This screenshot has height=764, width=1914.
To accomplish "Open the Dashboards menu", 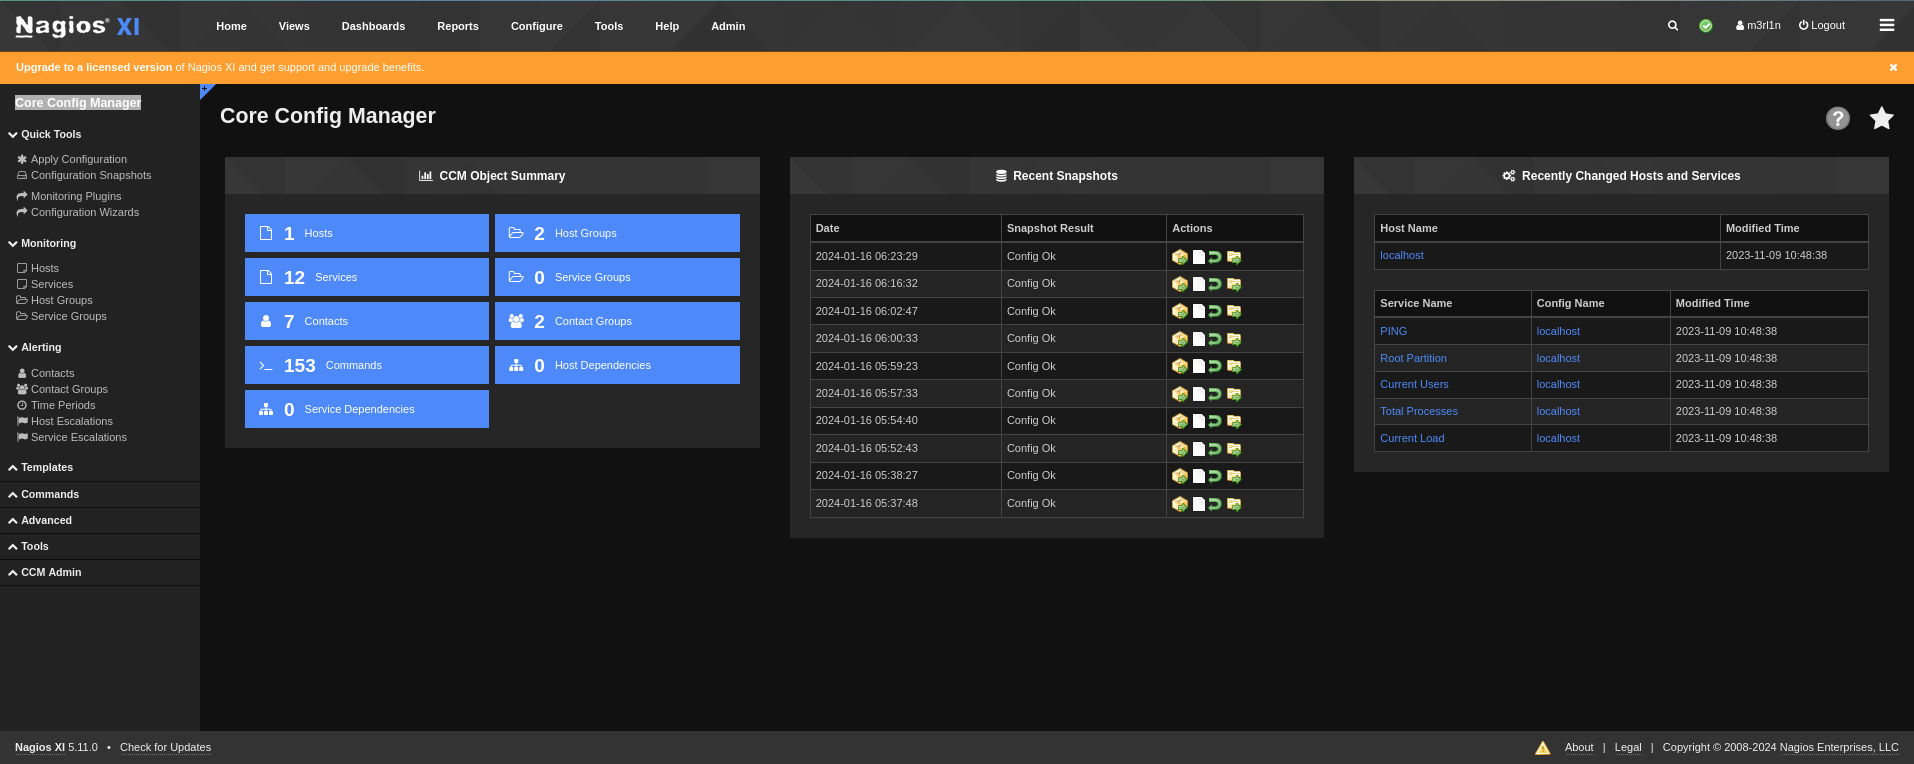I will click(x=373, y=26).
